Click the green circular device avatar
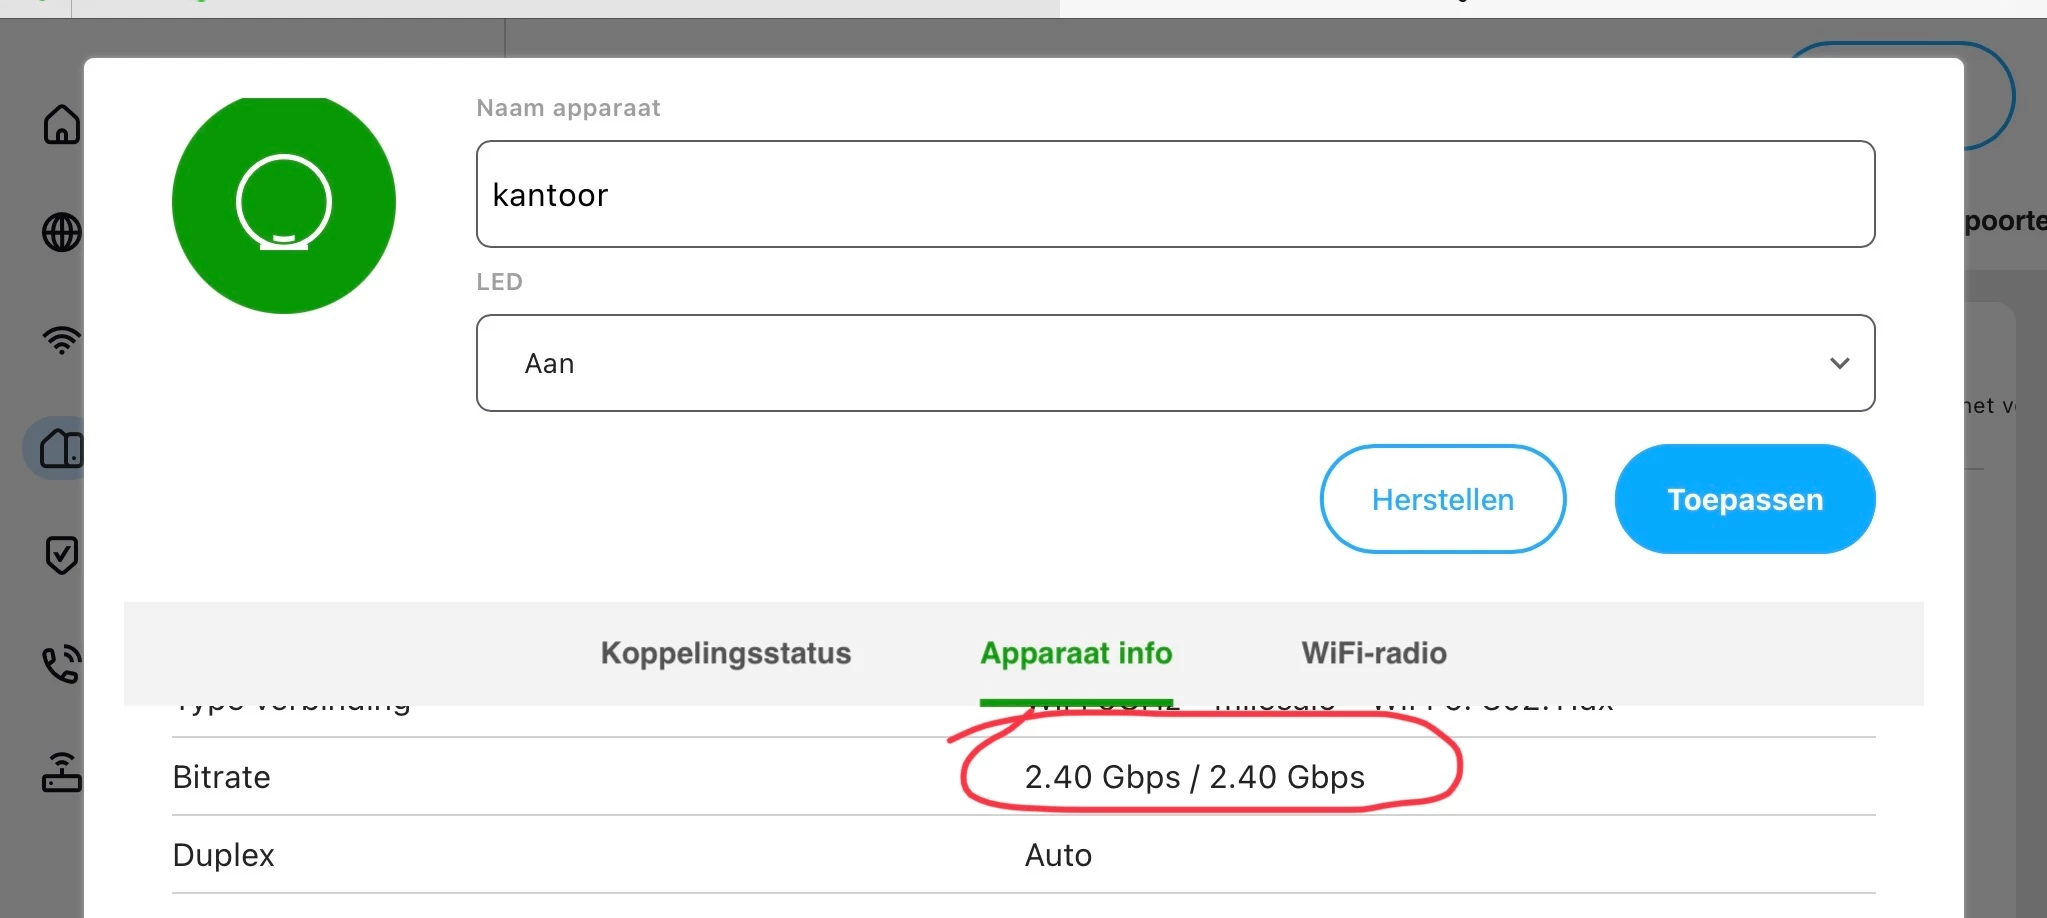The width and height of the screenshot is (2047, 918). pyautogui.click(x=284, y=204)
